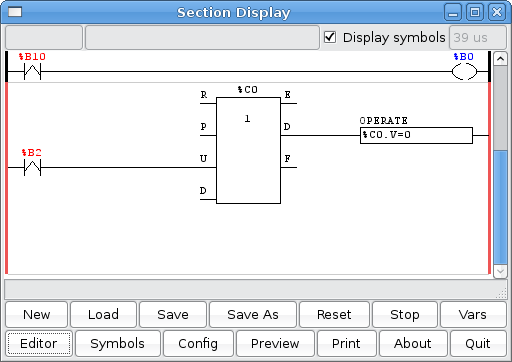Click the Save button

[173, 314]
